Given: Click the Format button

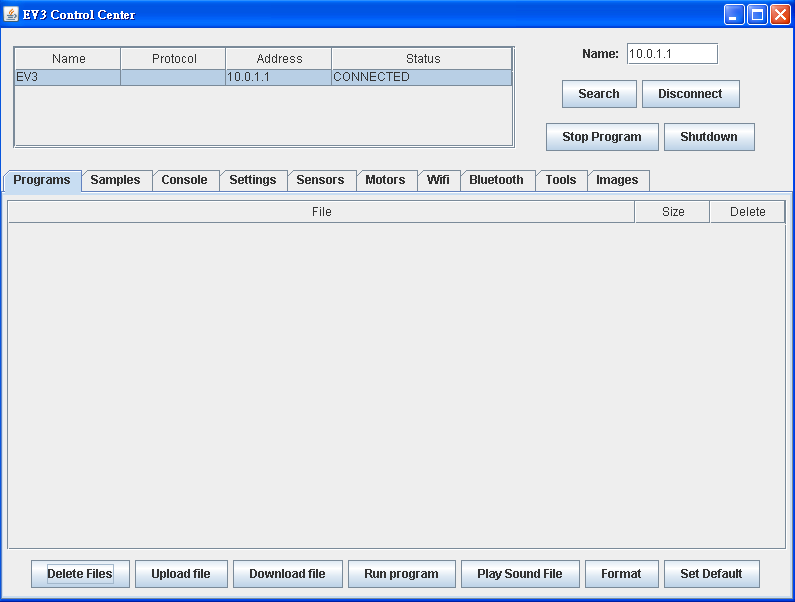Looking at the screenshot, I should 622,574.
